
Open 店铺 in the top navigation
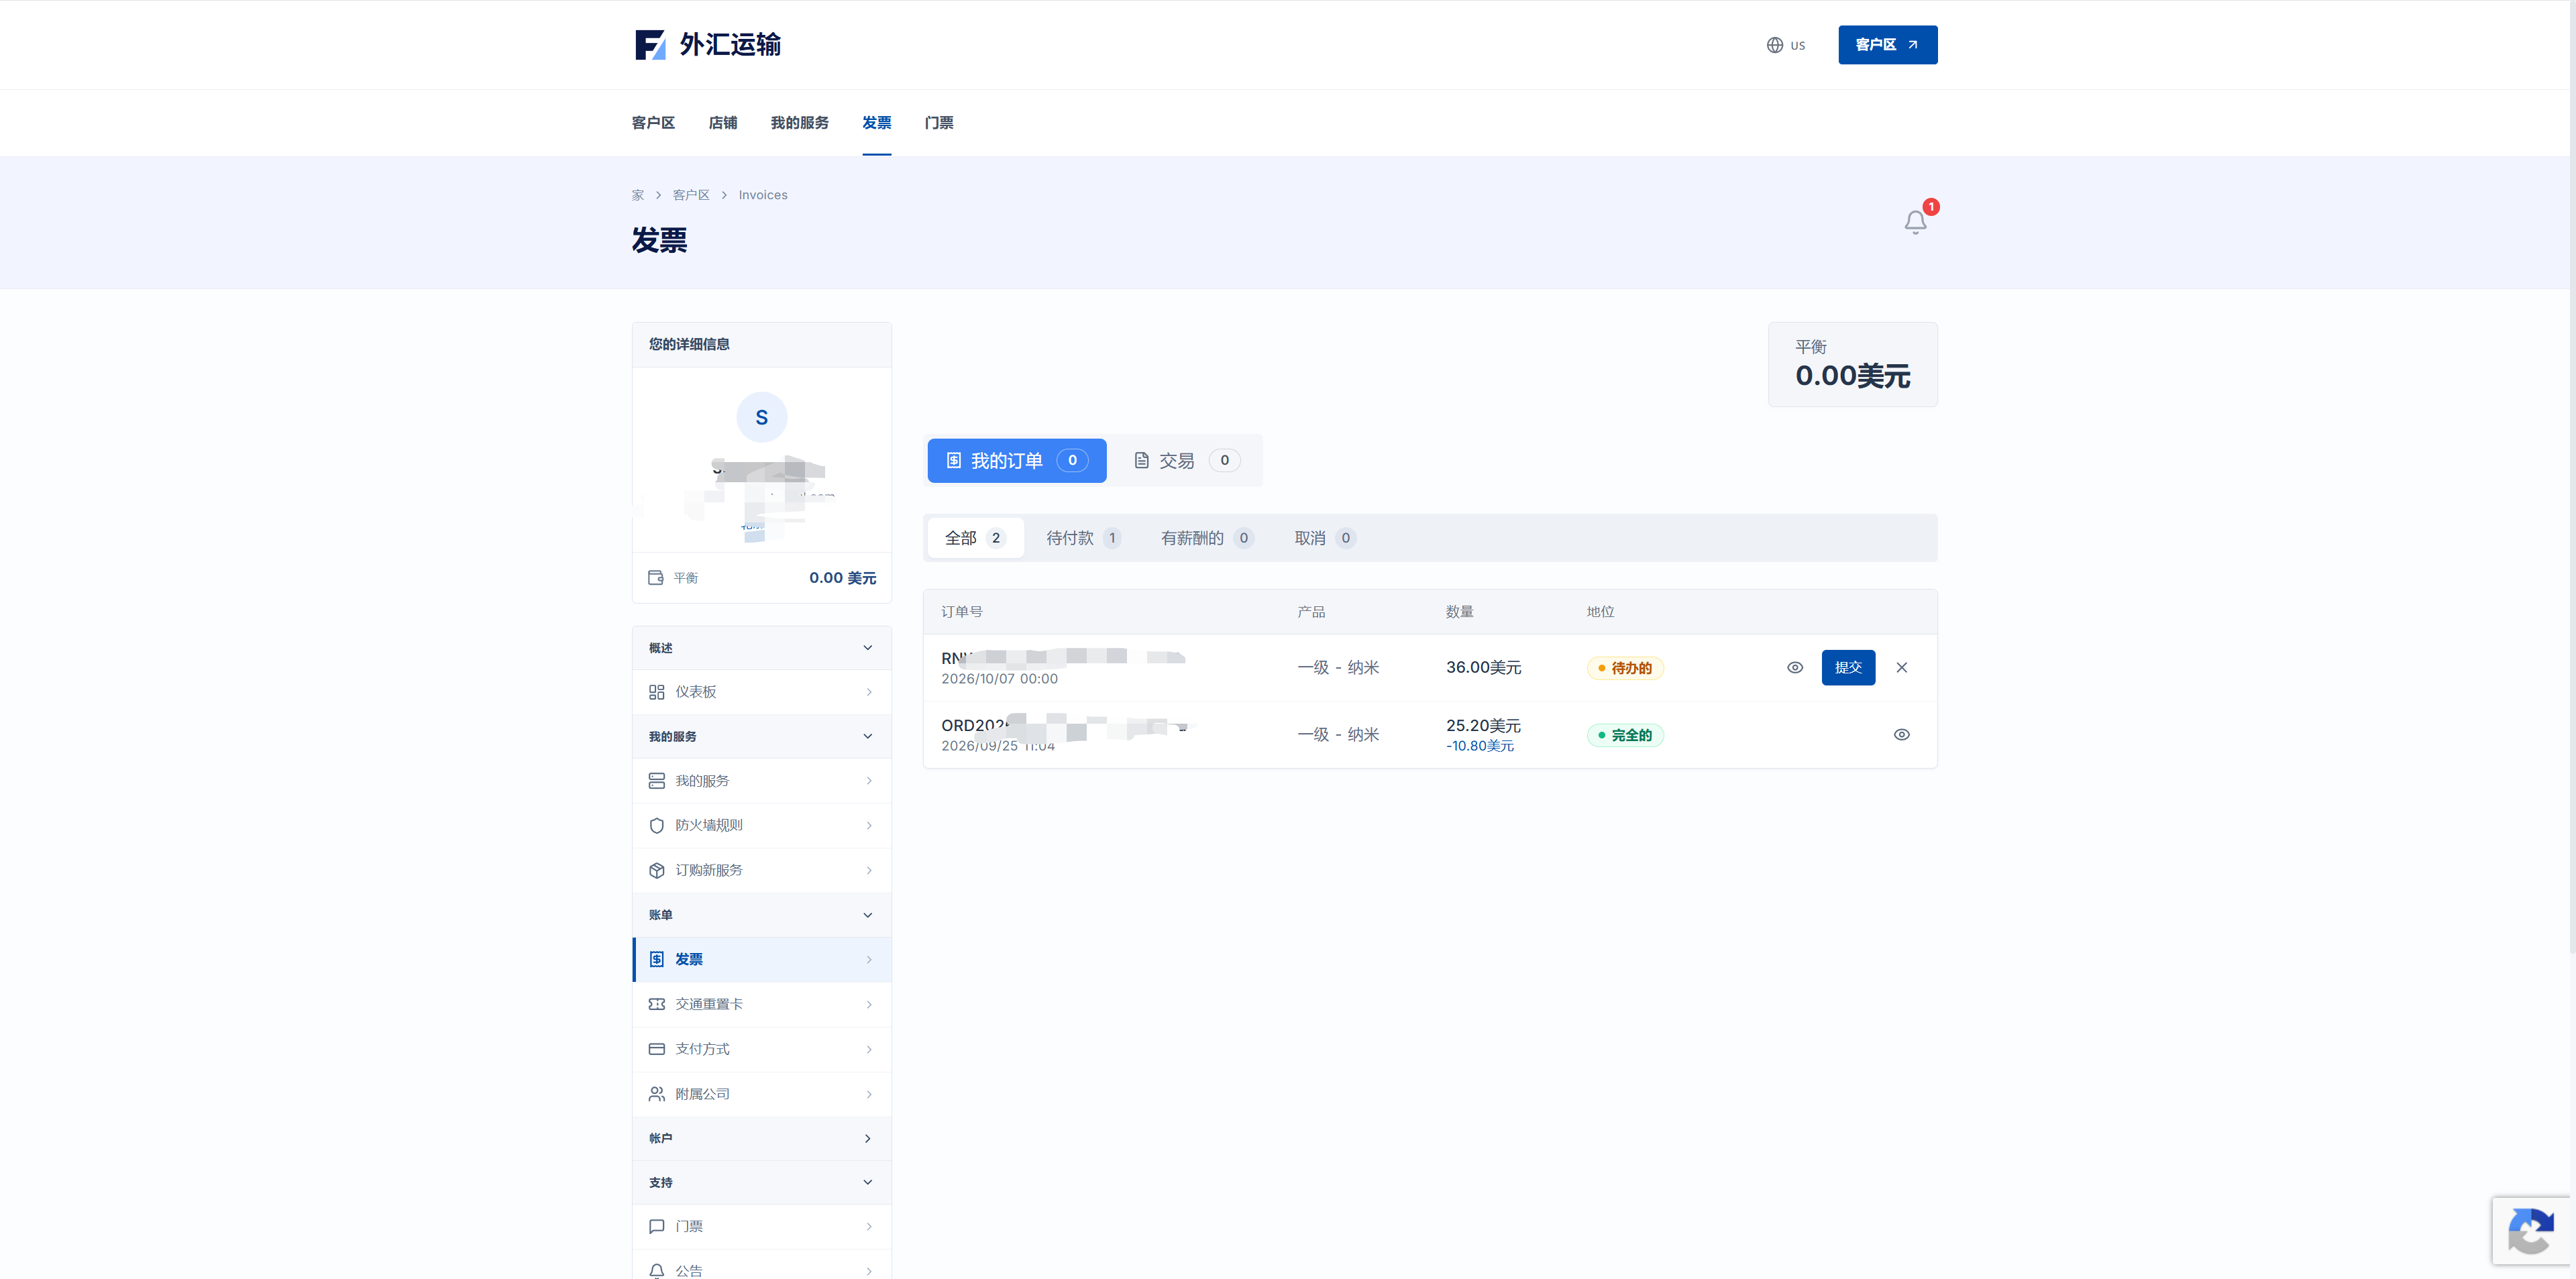point(723,122)
